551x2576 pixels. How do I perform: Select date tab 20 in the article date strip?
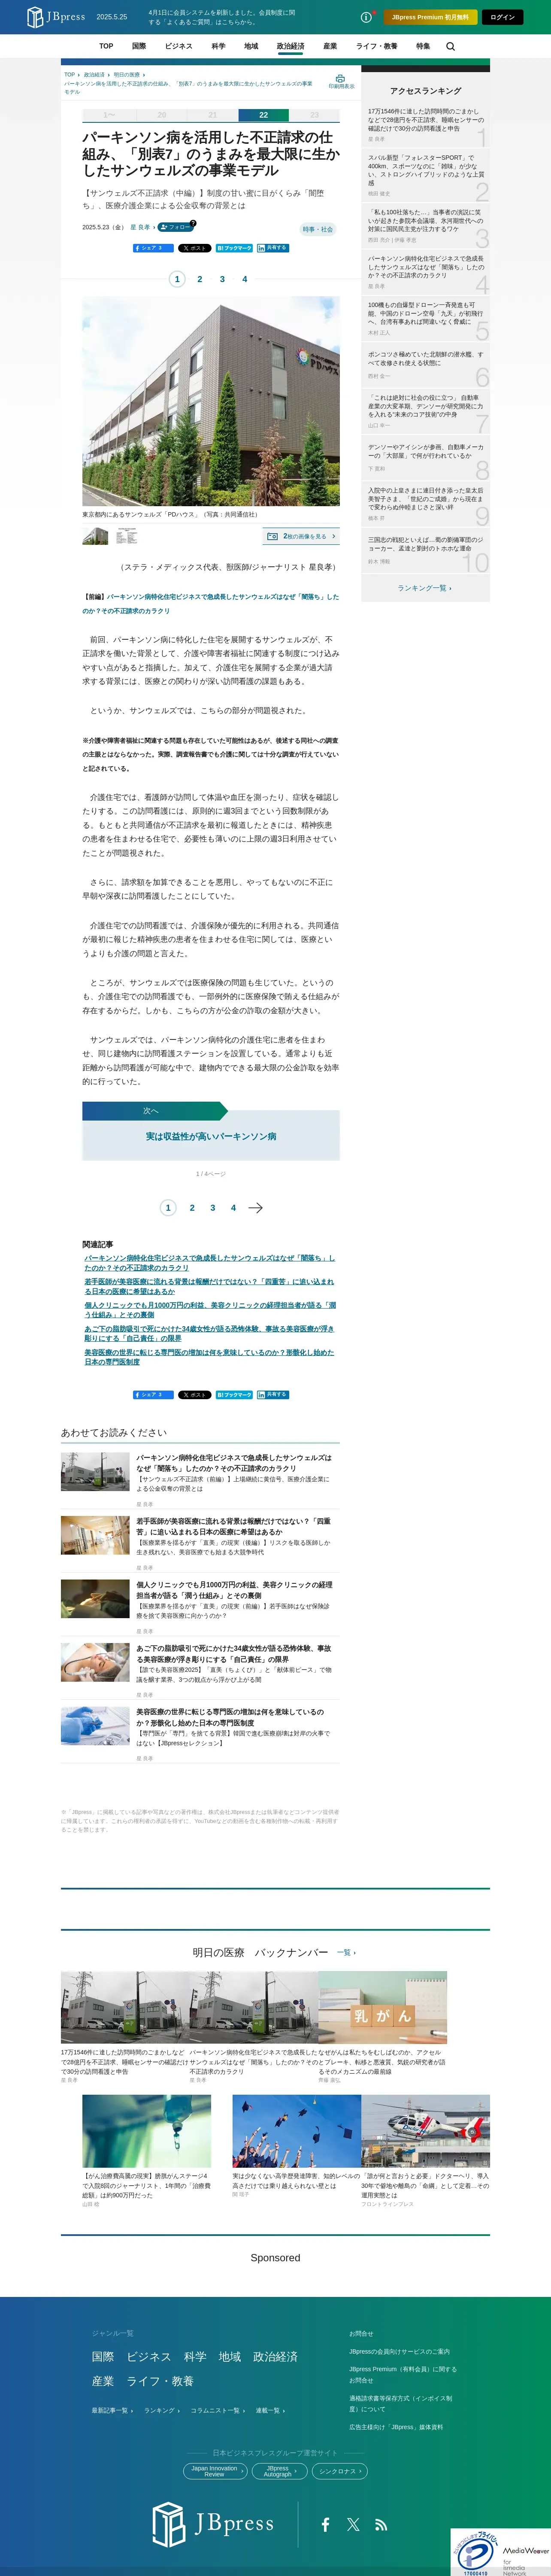tap(162, 115)
